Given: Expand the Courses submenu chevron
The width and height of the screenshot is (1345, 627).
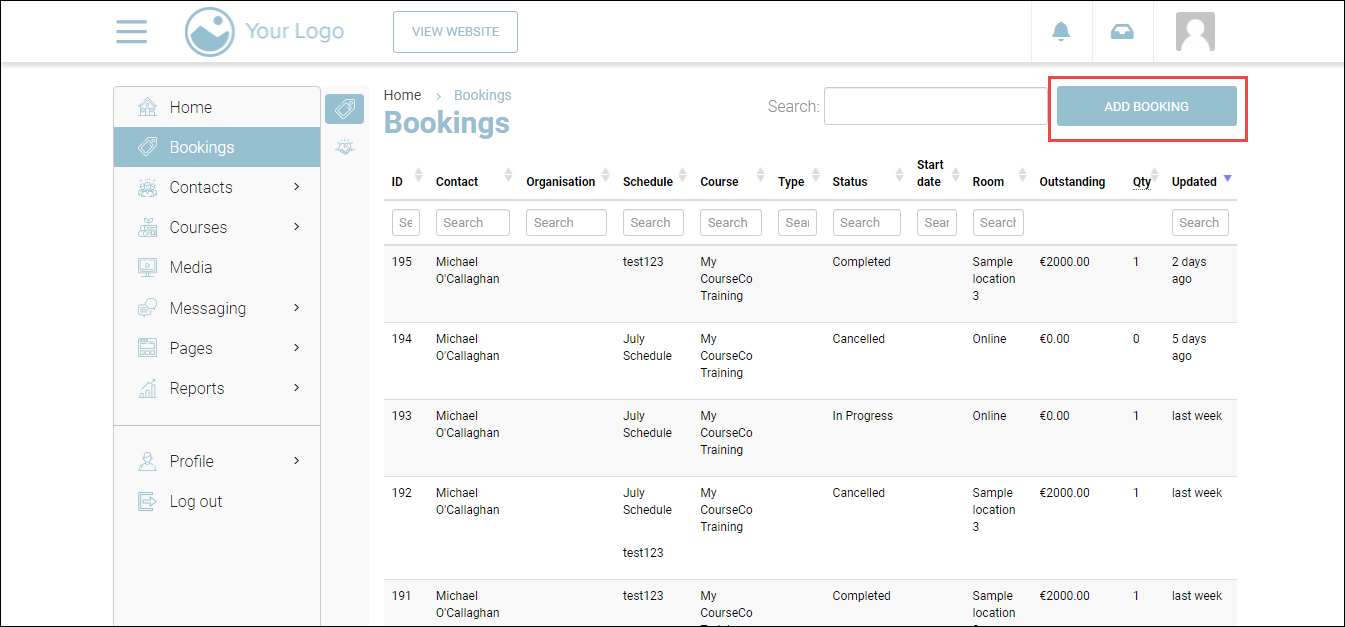Looking at the screenshot, I should (296, 227).
